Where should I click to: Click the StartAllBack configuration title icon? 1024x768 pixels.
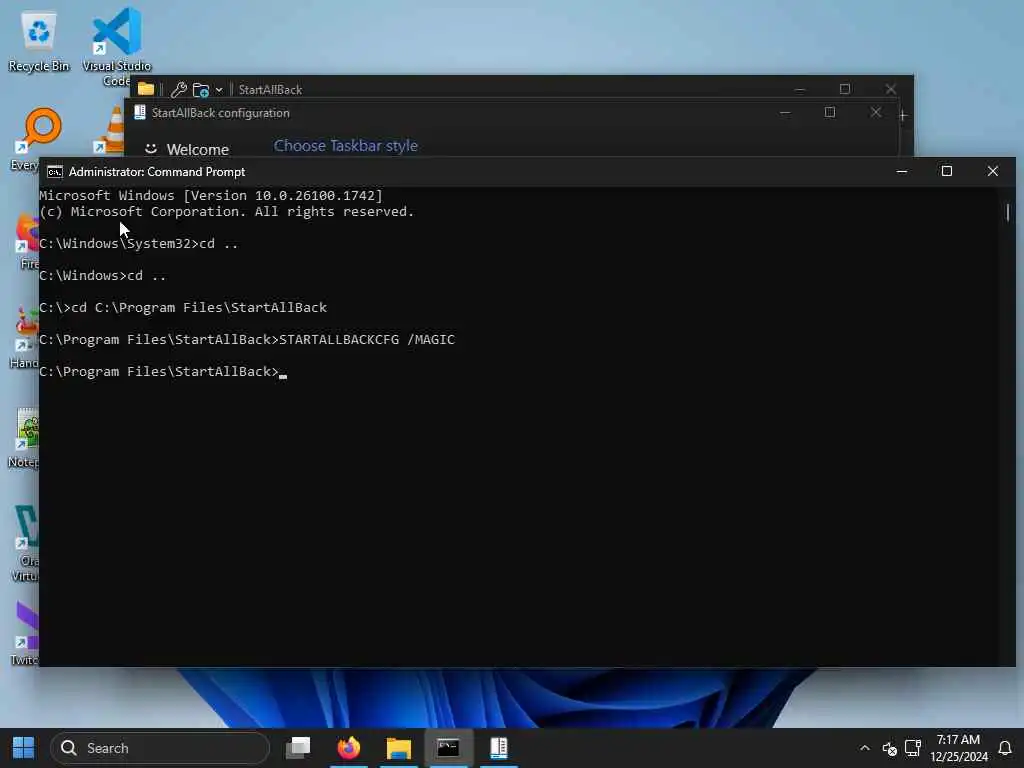[x=140, y=112]
